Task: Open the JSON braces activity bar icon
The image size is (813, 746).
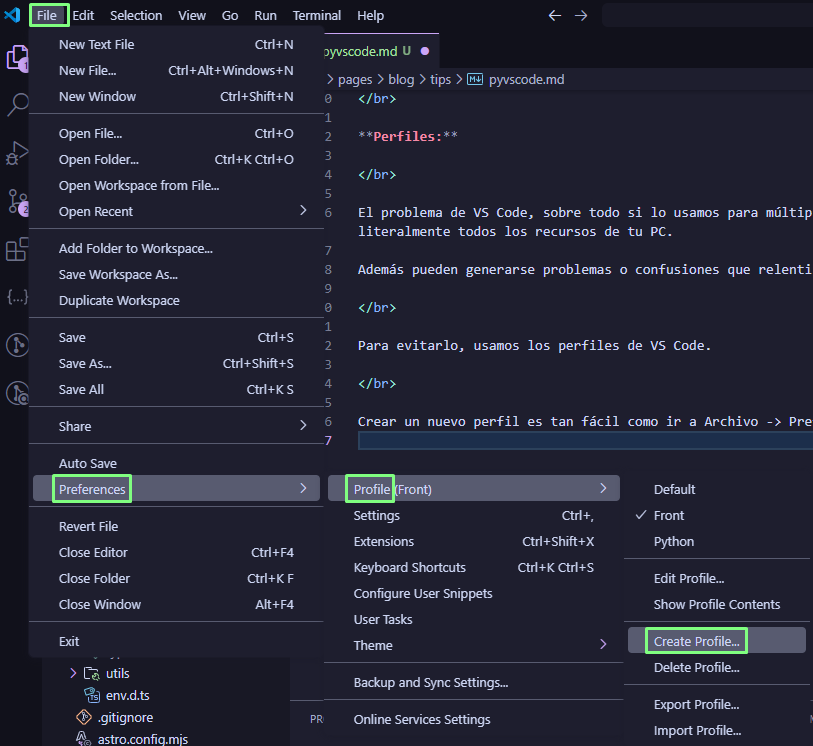Action: [17, 297]
